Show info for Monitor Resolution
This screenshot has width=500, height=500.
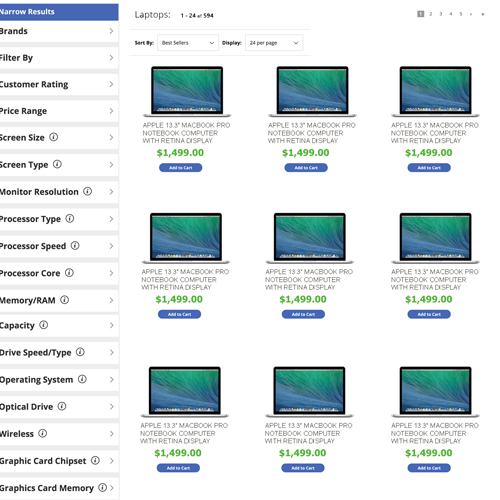pyautogui.click(x=87, y=191)
